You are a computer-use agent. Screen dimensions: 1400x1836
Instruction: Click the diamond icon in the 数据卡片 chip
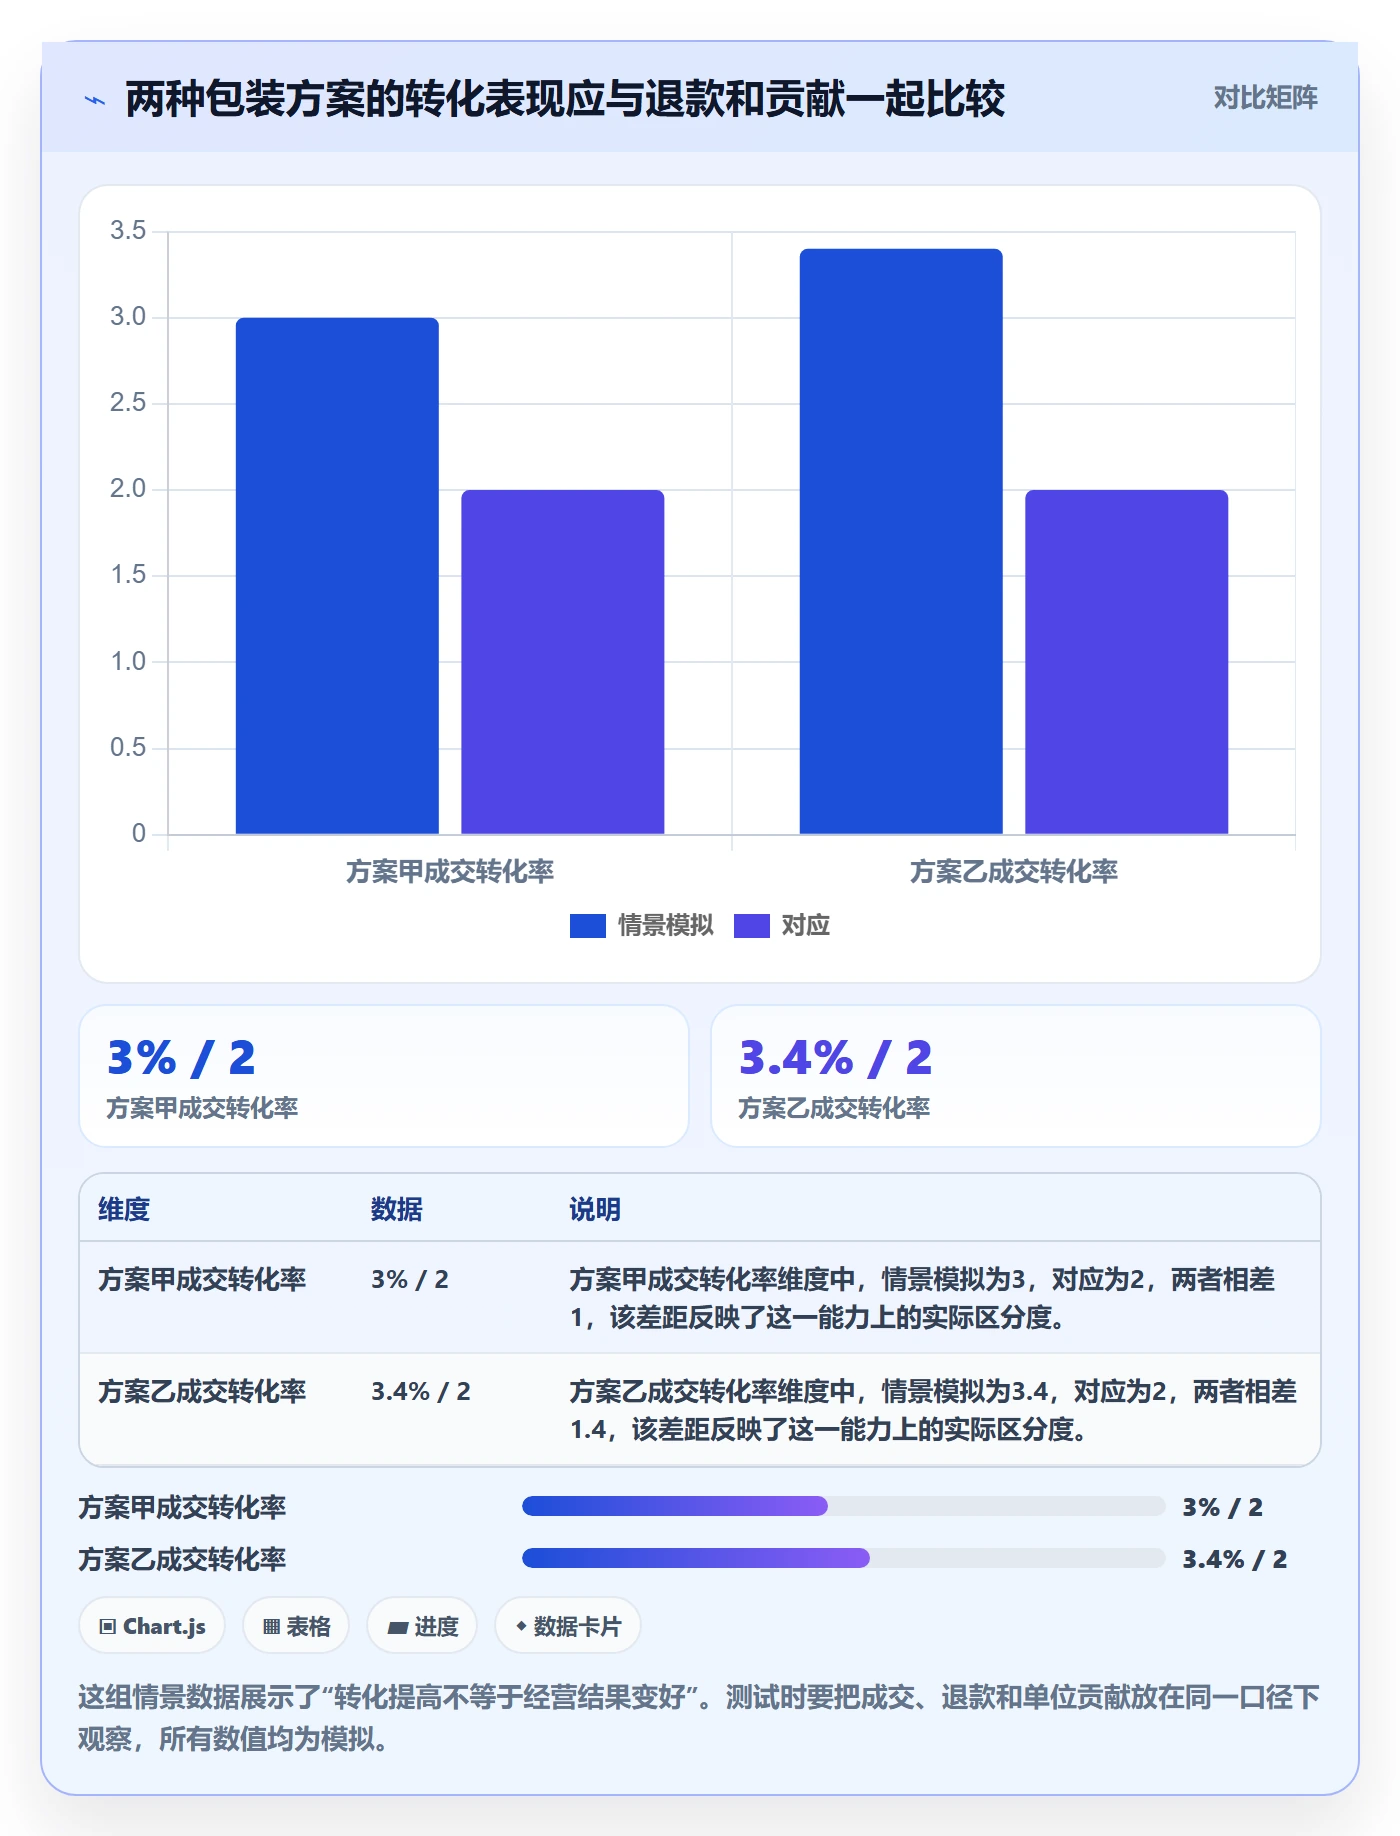pyautogui.click(x=521, y=1626)
